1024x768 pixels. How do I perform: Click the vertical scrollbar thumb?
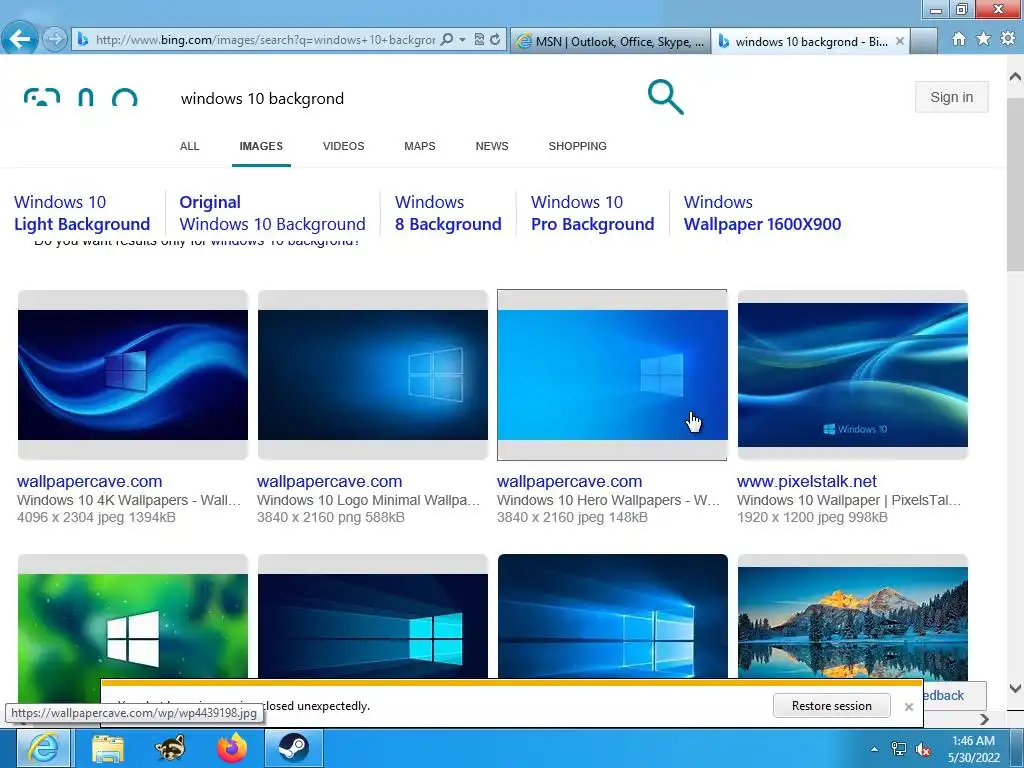pos(1015,184)
